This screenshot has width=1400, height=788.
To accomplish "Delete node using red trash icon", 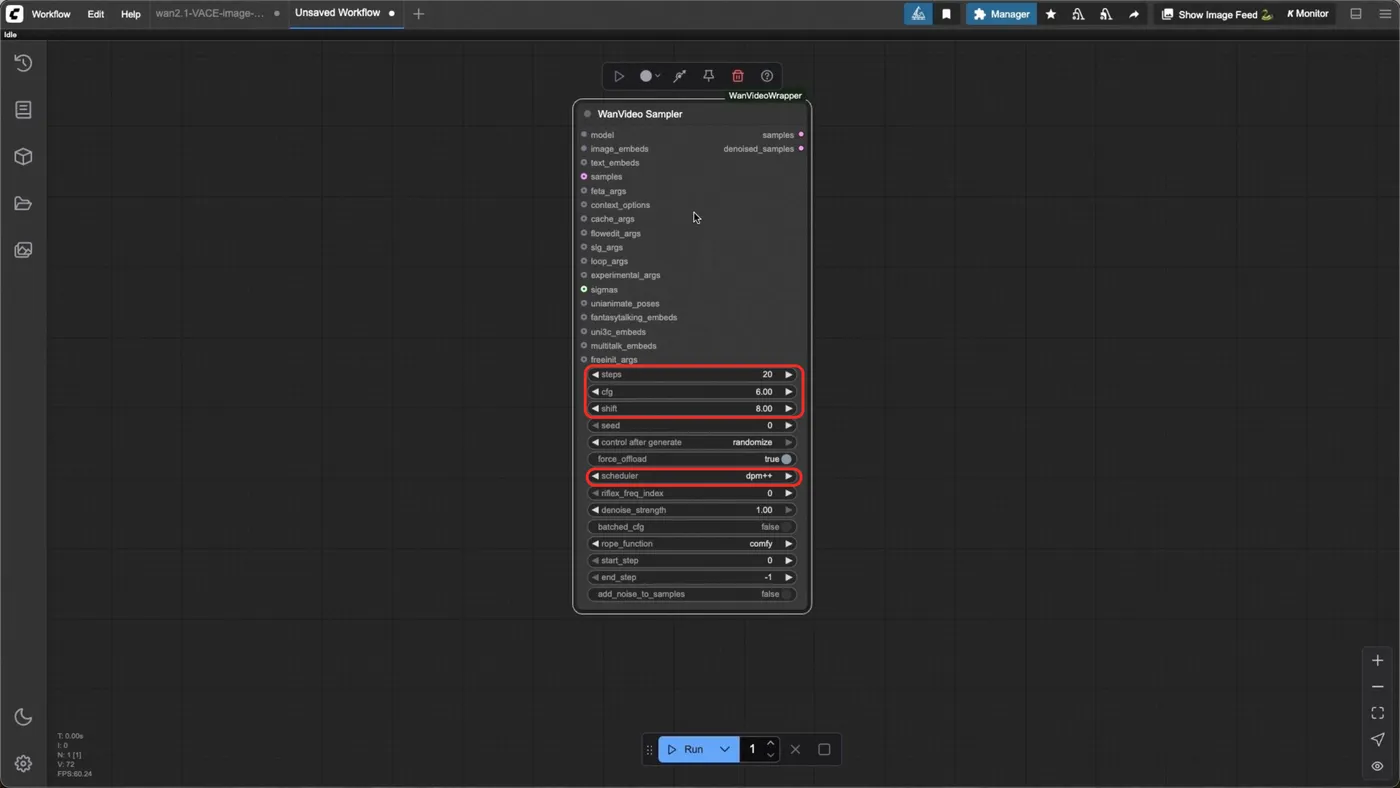I will pos(738,76).
